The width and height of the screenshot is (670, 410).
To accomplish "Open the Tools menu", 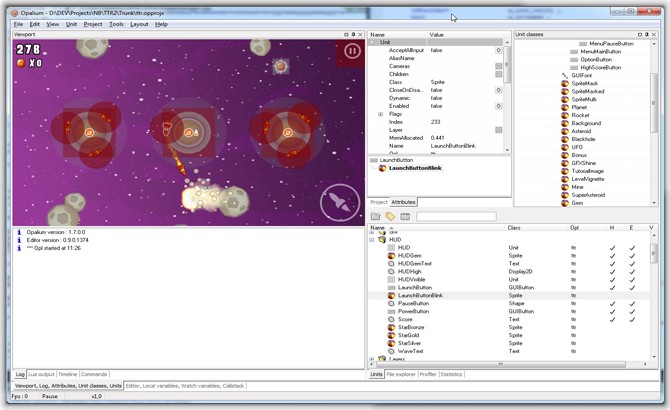I will 116,24.
